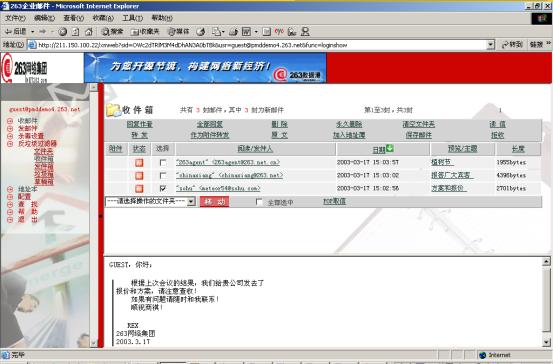The width and height of the screenshot is (553, 364).
Task: Click the green date sort arrow icon
Action: tap(390, 148)
